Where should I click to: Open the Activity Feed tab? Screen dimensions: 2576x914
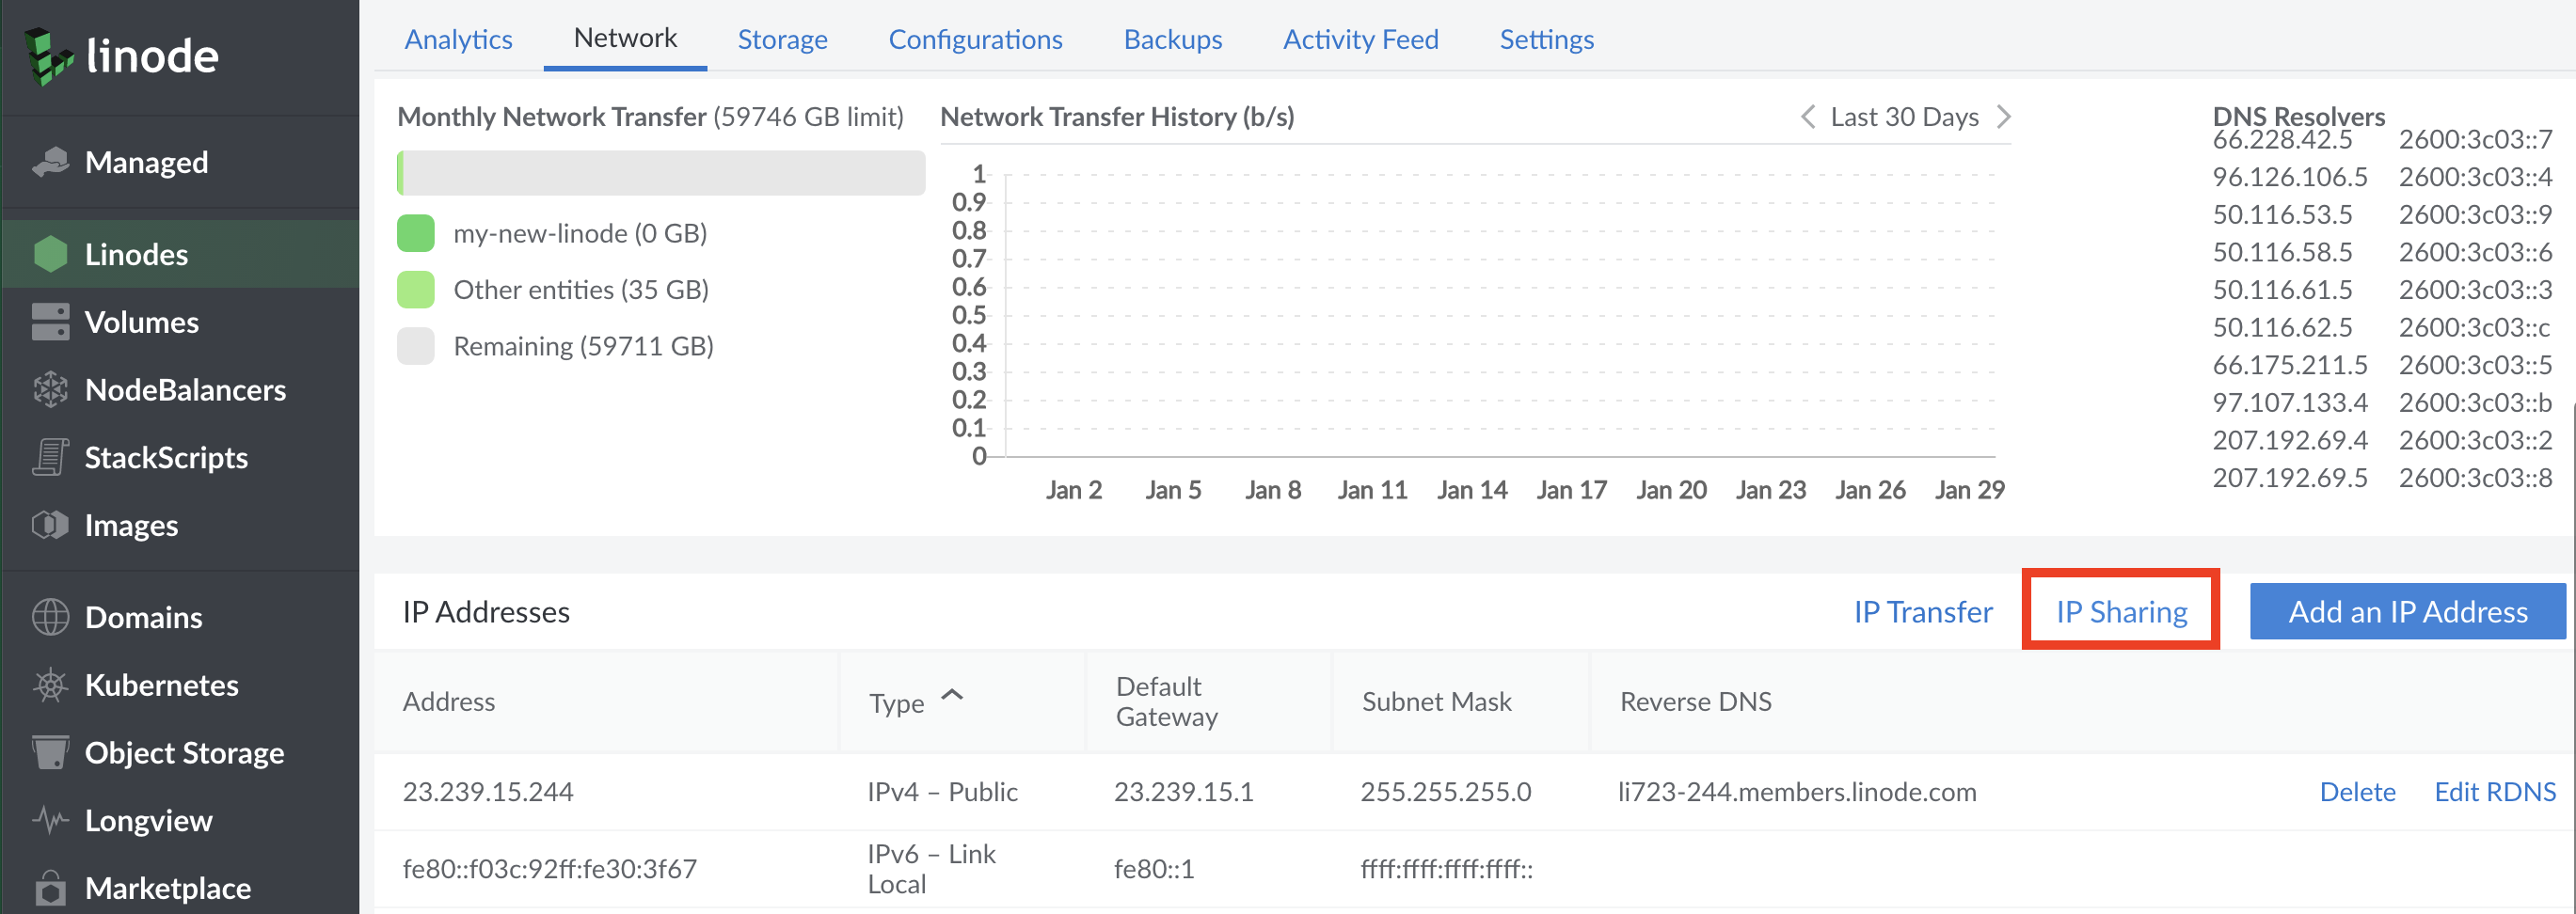(x=1360, y=39)
